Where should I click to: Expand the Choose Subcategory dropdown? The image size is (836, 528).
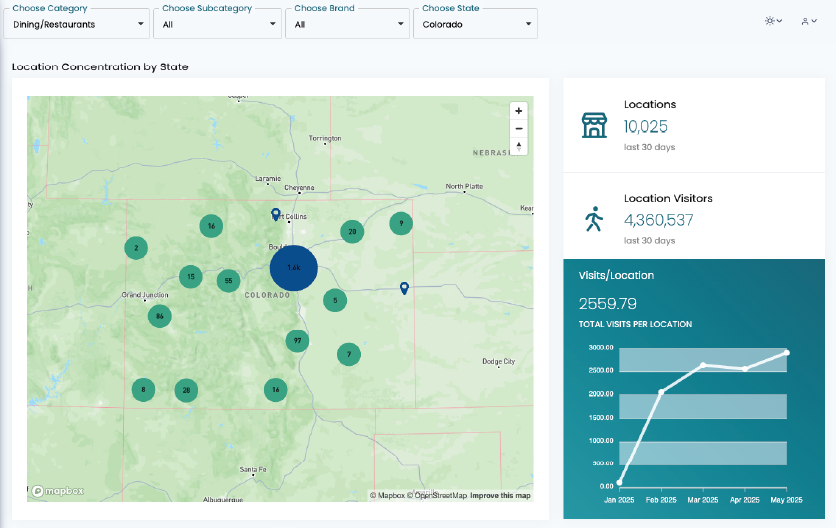(218, 24)
